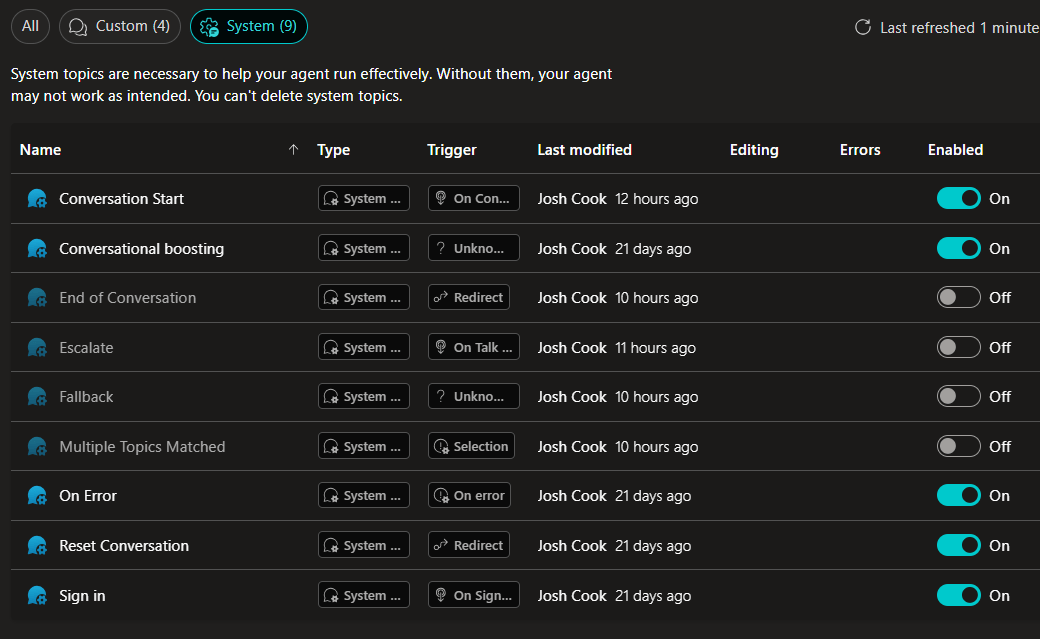Click the On error trigger badge
Image resolution: width=1040 pixels, height=639 pixels.
(x=469, y=495)
